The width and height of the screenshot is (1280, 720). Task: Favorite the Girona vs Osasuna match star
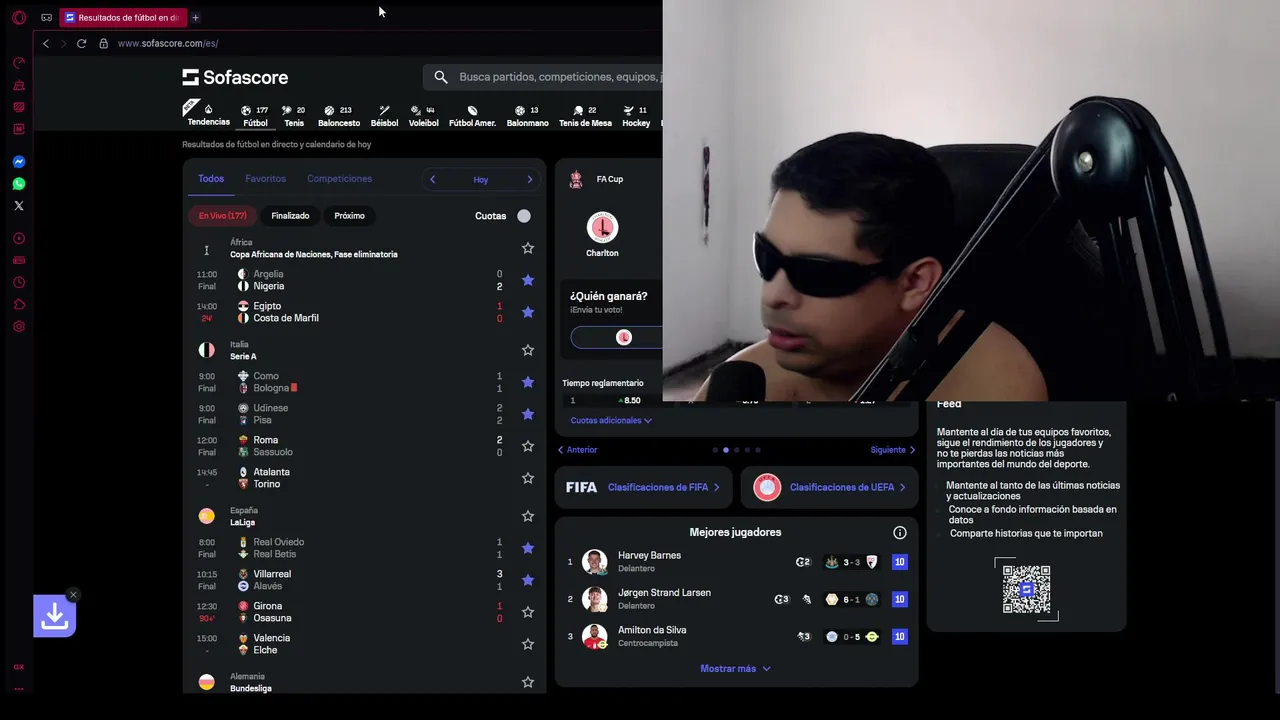(x=528, y=612)
